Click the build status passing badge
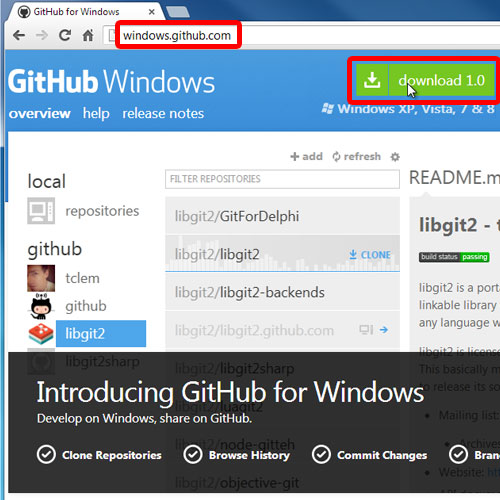This screenshot has height=500, width=500. (x=454, y=257)
